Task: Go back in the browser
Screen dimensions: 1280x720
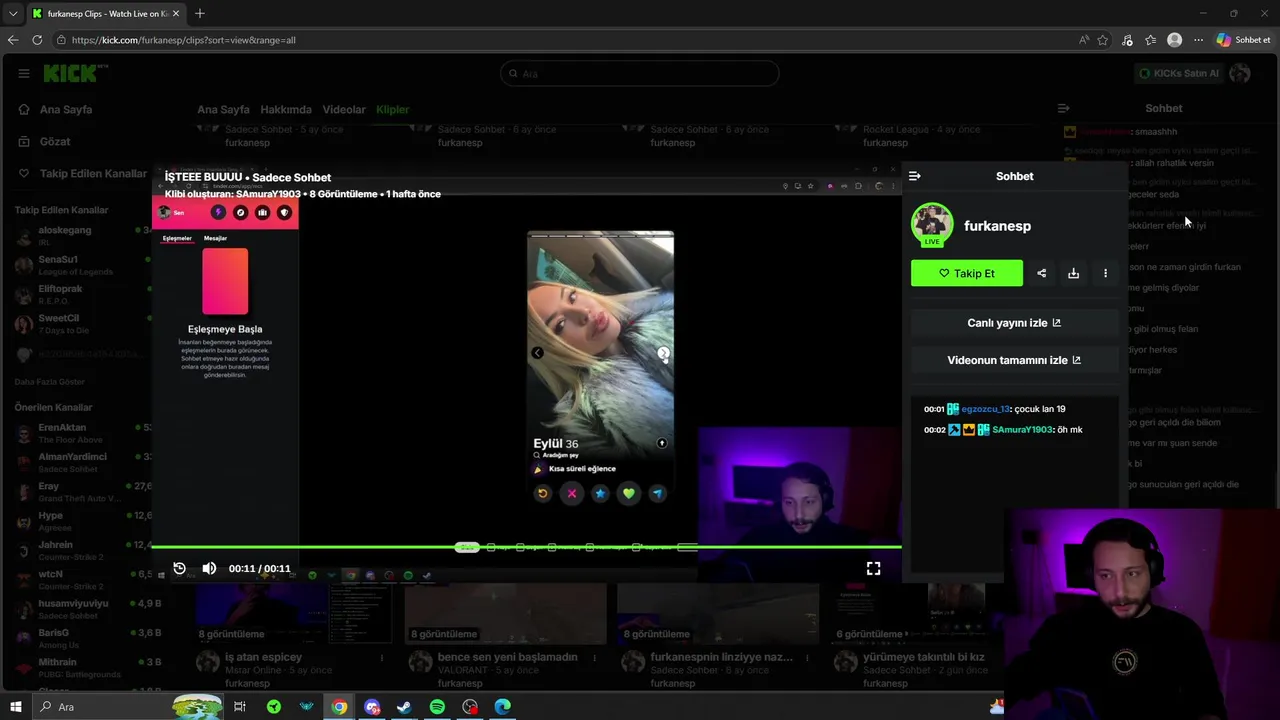Action: pos(13,40)
